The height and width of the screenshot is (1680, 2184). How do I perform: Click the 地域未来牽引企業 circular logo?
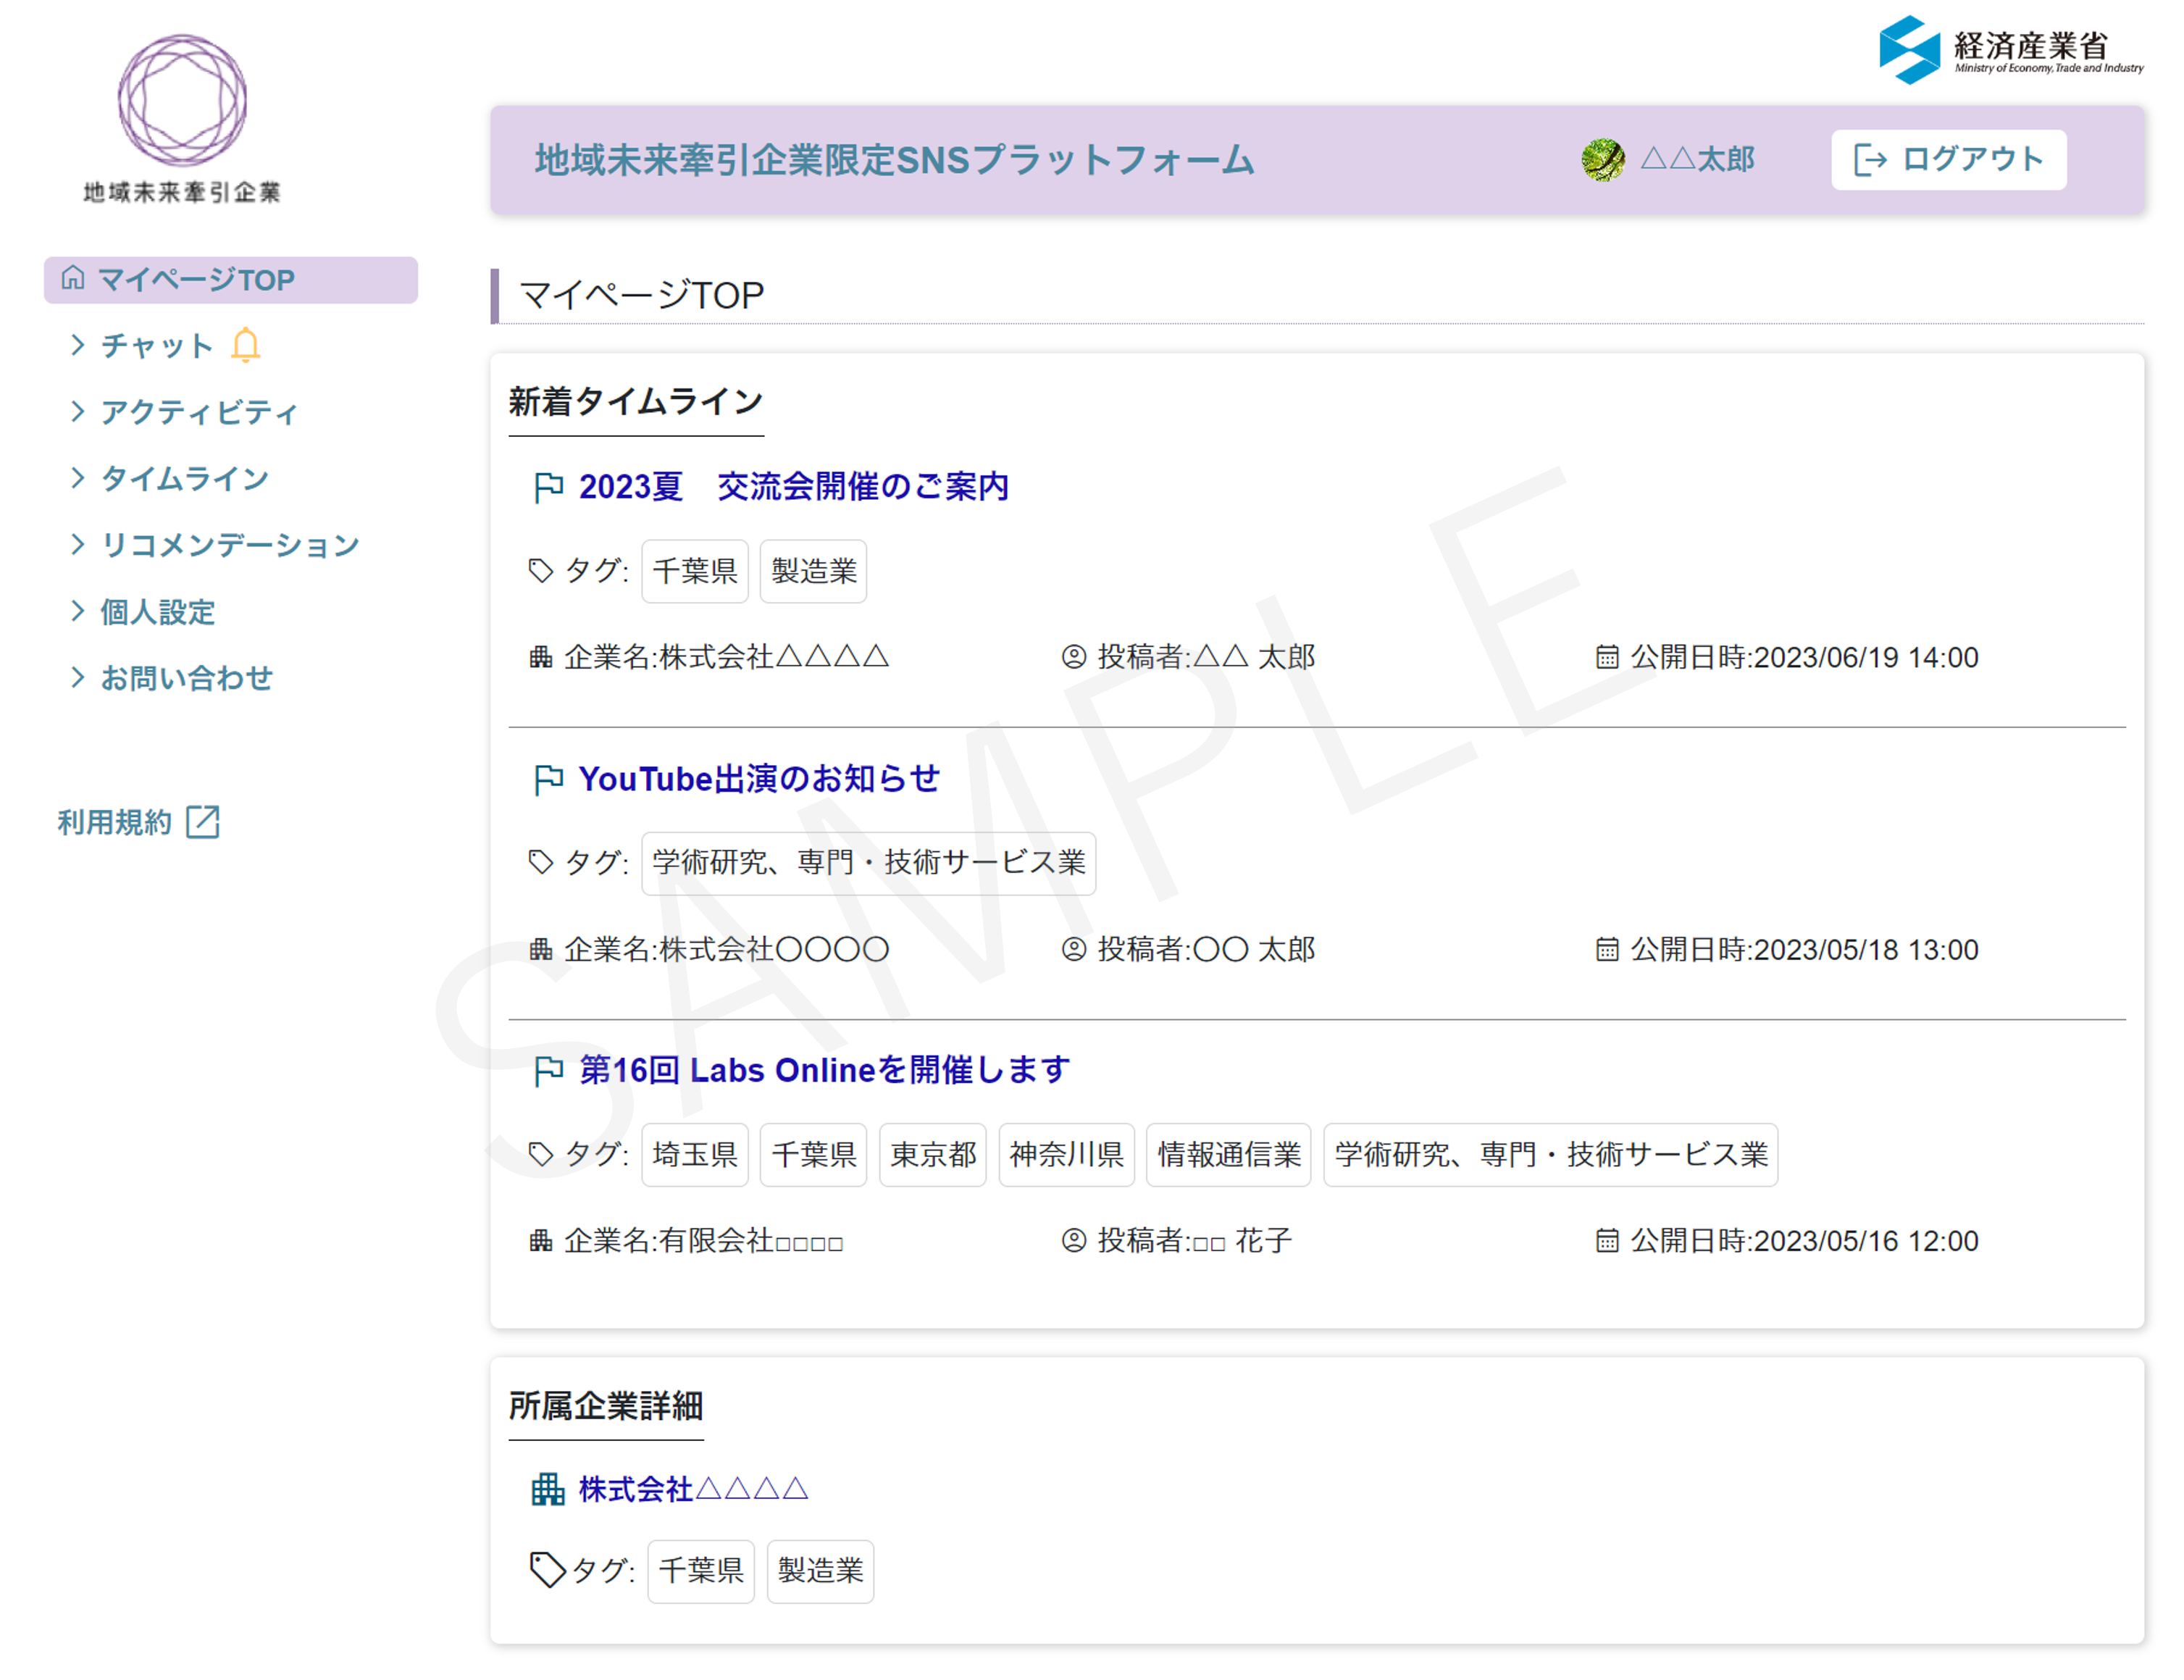(182, 100)
